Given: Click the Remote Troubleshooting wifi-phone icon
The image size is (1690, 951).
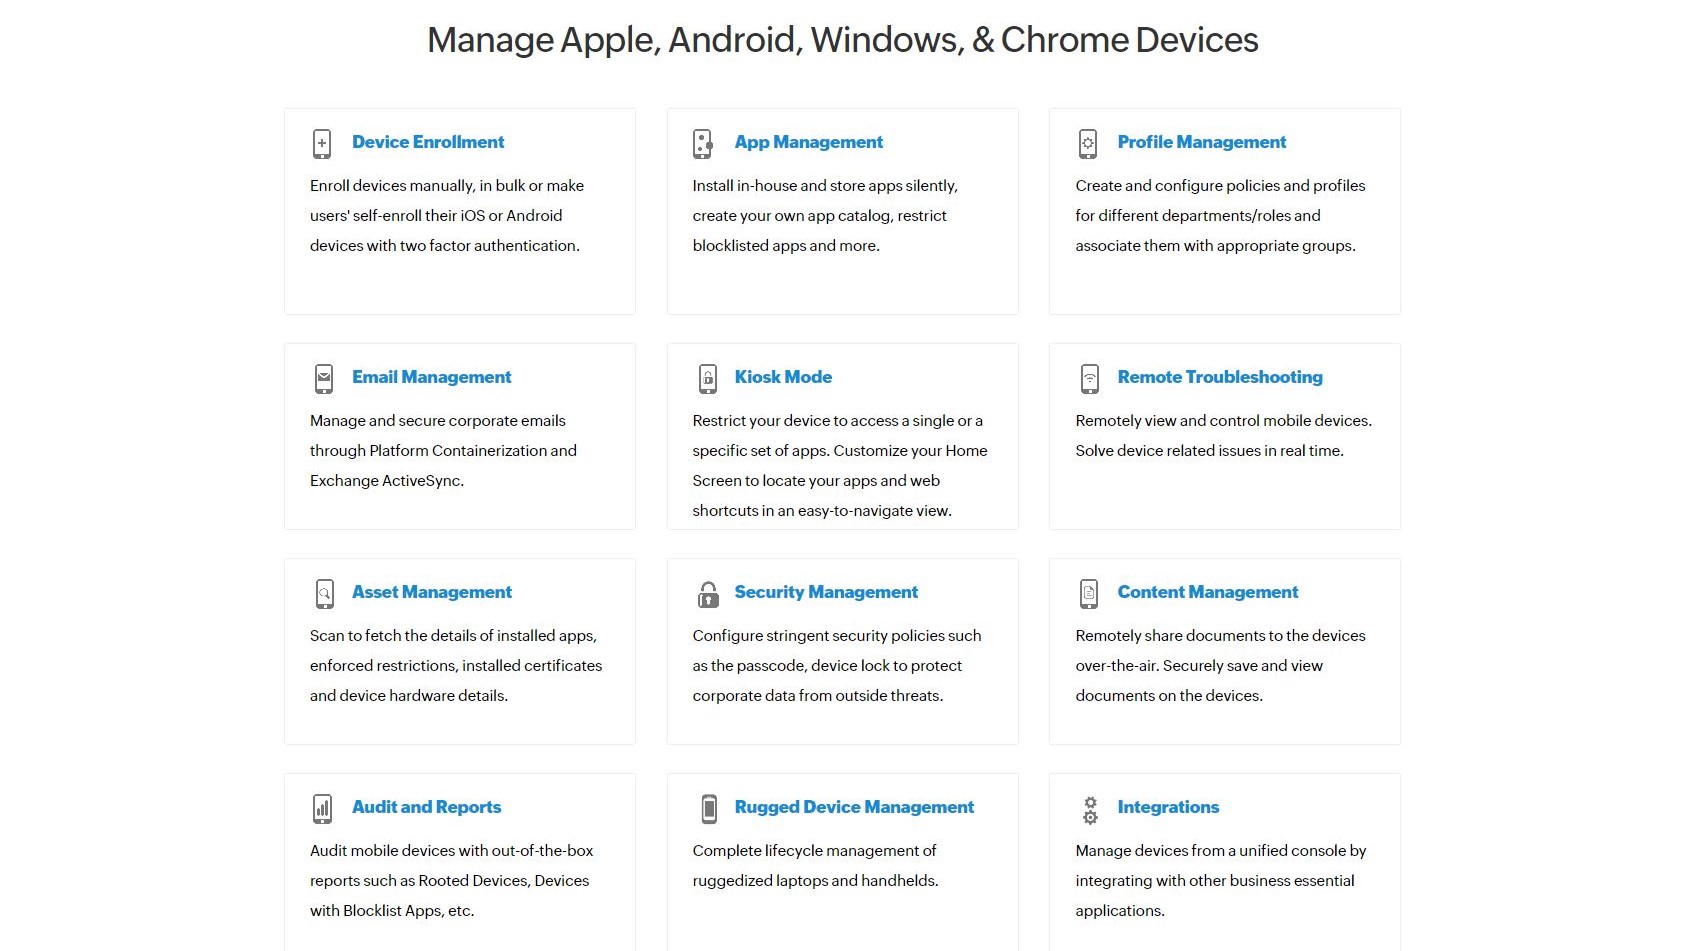Looking at the screenshot, I should click(x=1090, y=378).
